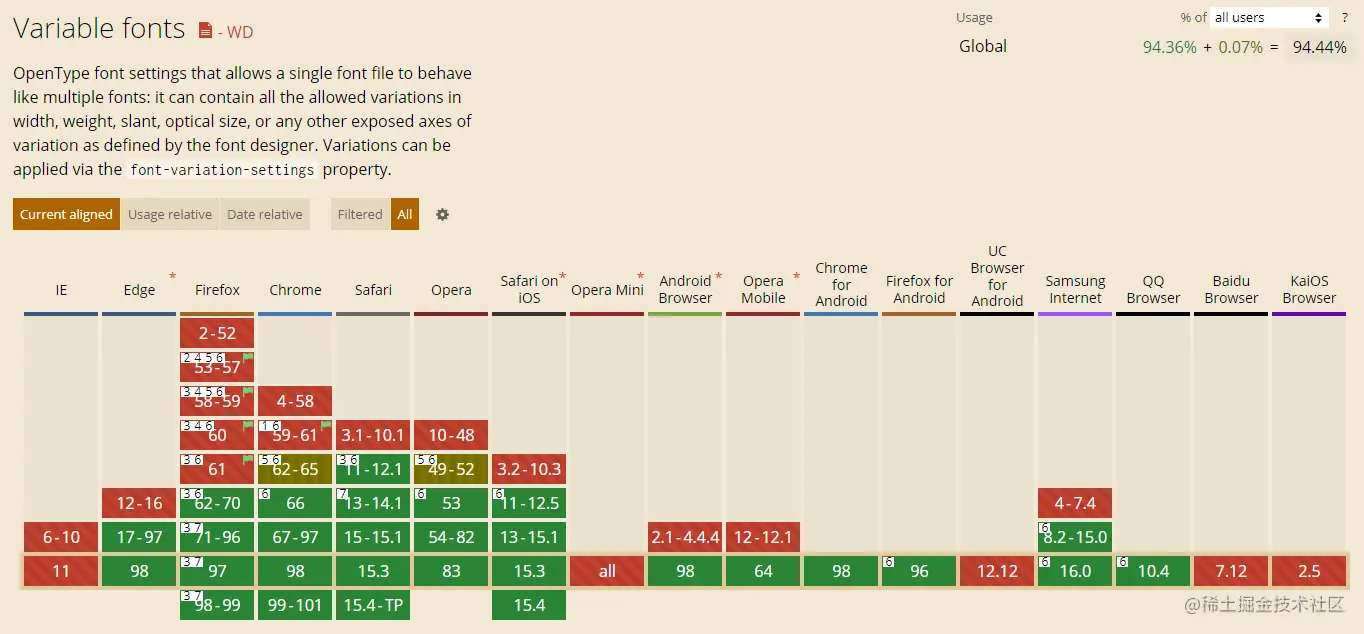Click the Firefox 98-99 cell
This screenshot has width=1364, height=634.
(x=217, y=605)
